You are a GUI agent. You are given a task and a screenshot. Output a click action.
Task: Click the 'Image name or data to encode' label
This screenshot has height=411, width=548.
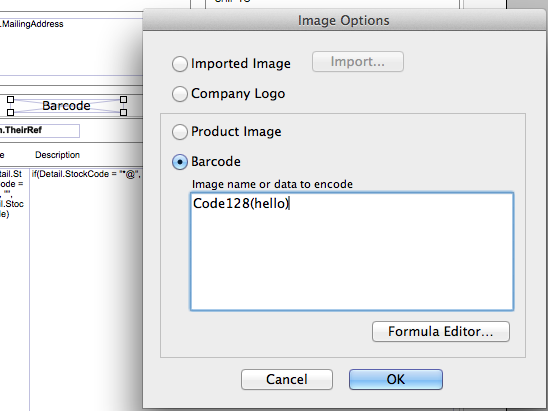click(x=272, y=184)
